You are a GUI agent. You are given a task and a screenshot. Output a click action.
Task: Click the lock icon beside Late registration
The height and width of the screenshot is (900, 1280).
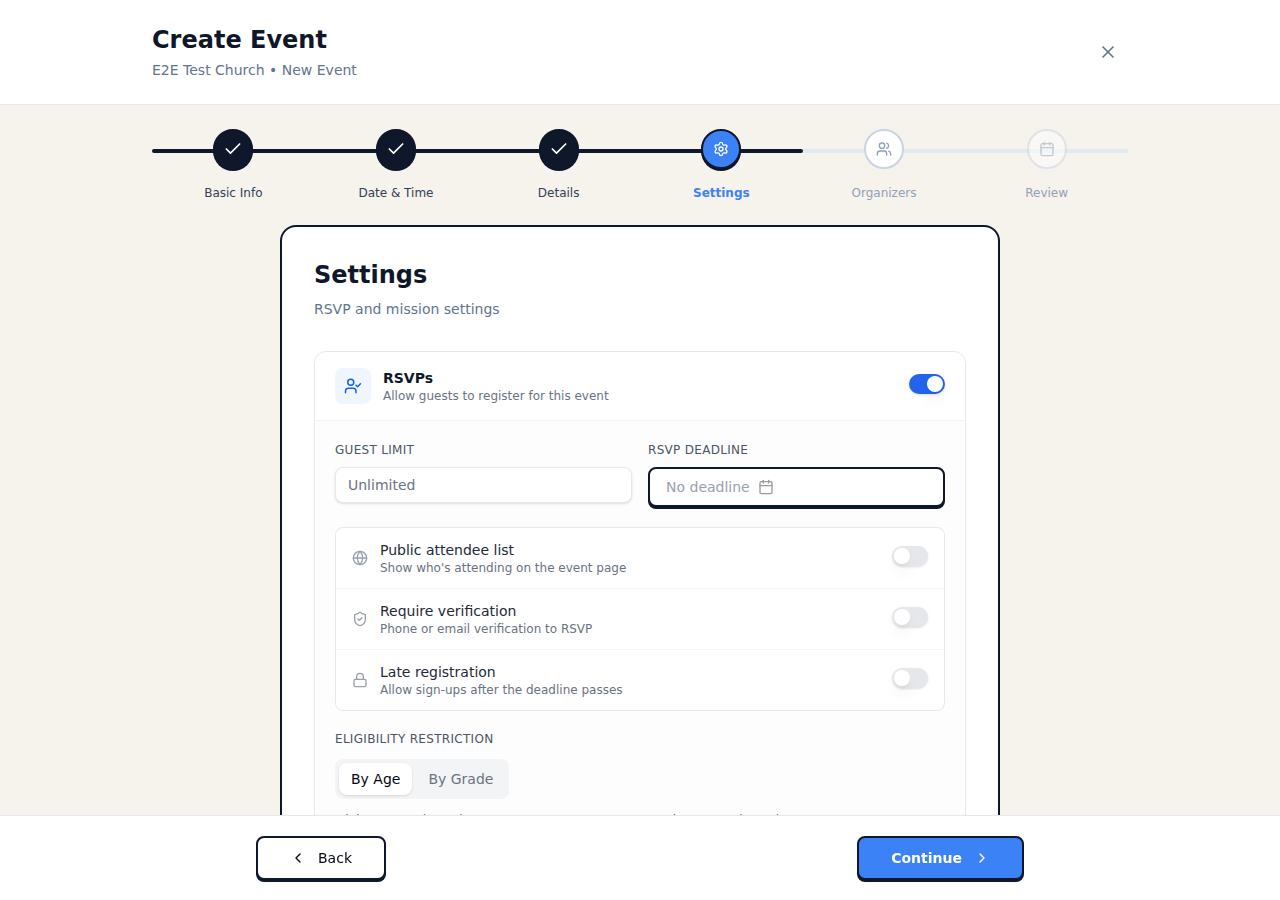click(x=359, y=680)
